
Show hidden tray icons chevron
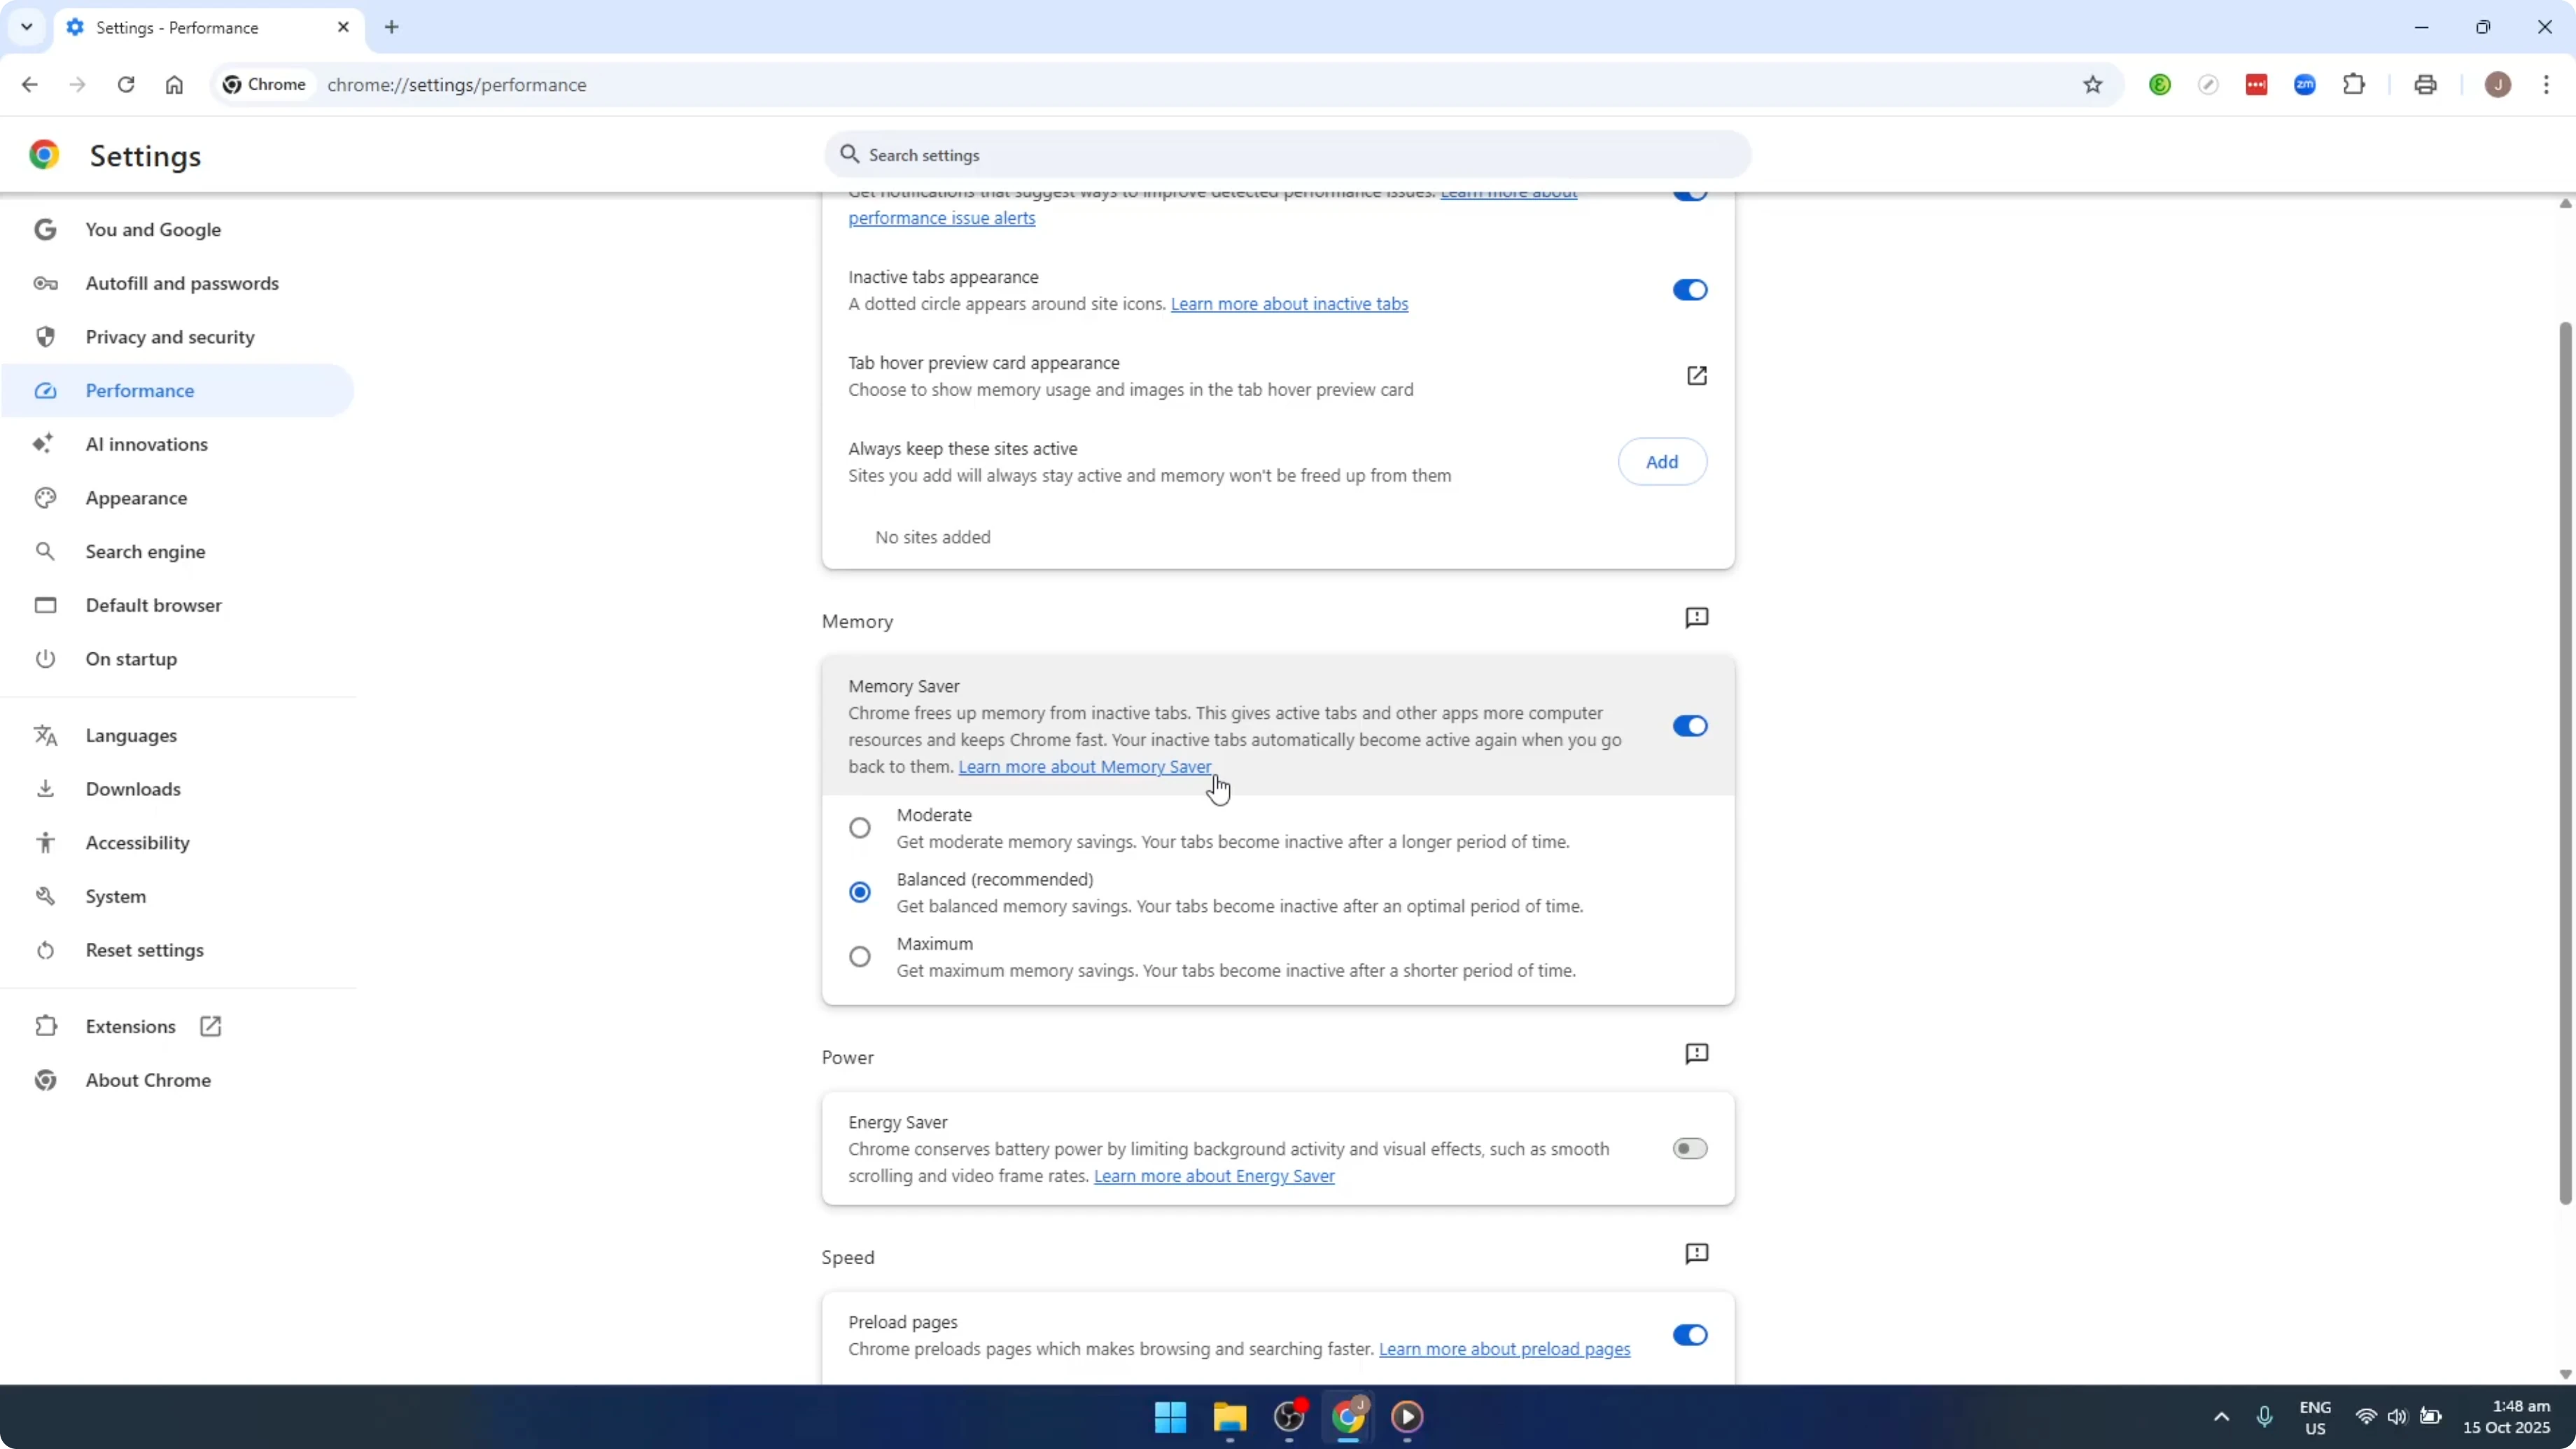pos(2221,1417)
